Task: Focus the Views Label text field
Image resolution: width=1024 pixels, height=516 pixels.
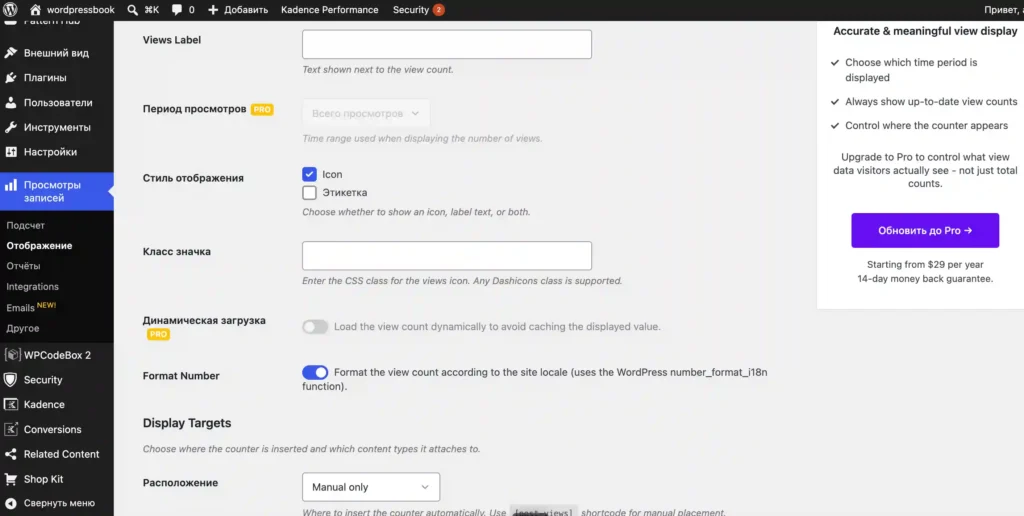Action: click(x=447, y=44)
